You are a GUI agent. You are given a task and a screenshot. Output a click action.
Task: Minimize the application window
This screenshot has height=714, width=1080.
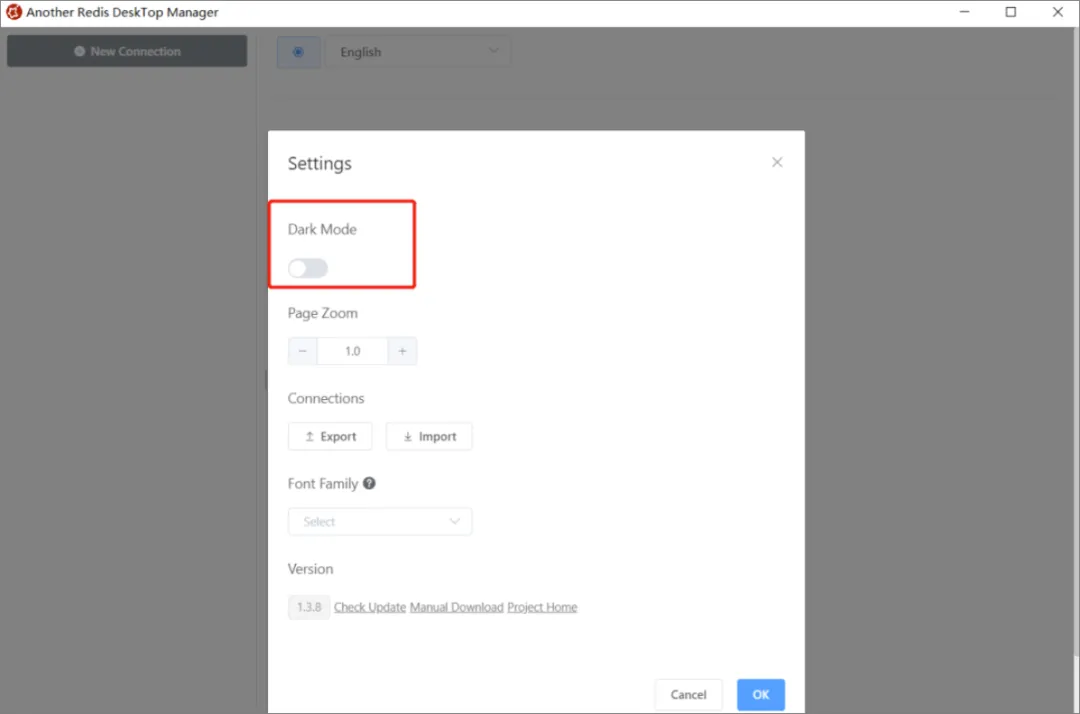click(x=964, y=13)
